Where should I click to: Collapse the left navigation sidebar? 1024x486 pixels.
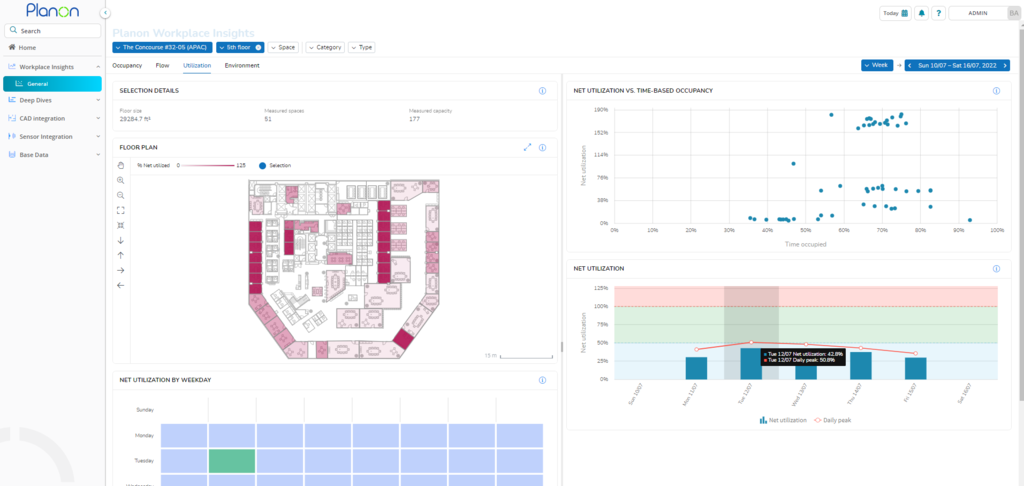pyautogui.click(x=106, y=13)
